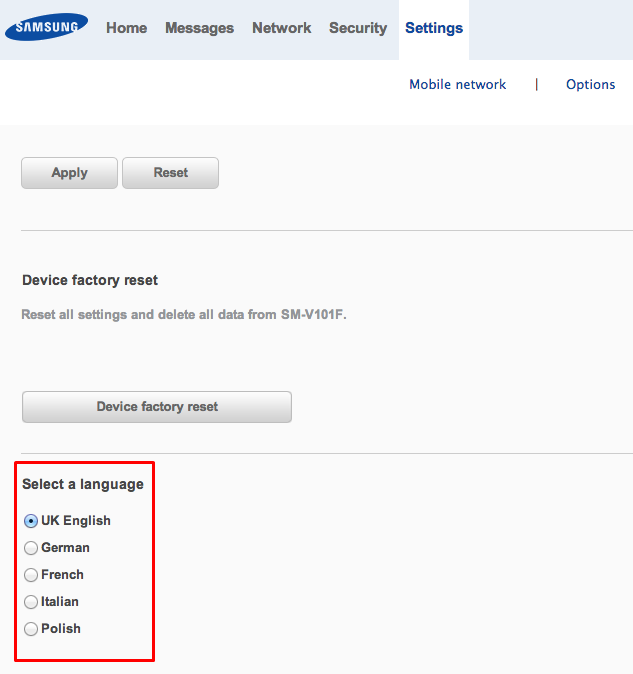This screenshot has height=674, width=633.
Task: Click the Device factory reset button
Action: pyautogui.click(x=157, y=407)
